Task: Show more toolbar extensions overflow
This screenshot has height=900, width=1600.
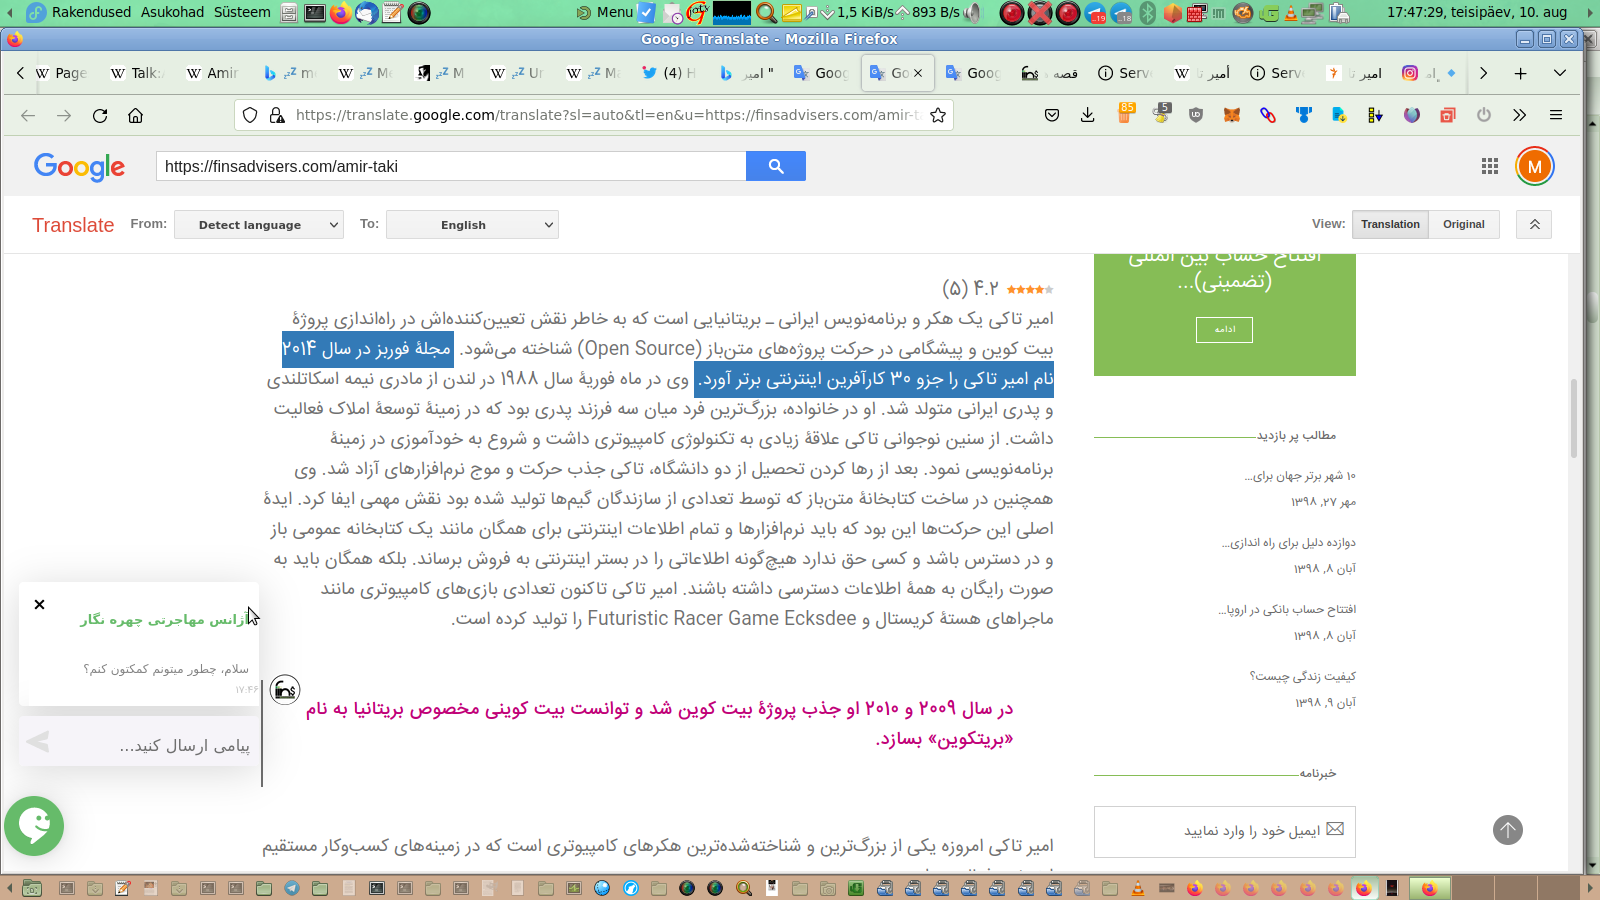Action: 1520,115
